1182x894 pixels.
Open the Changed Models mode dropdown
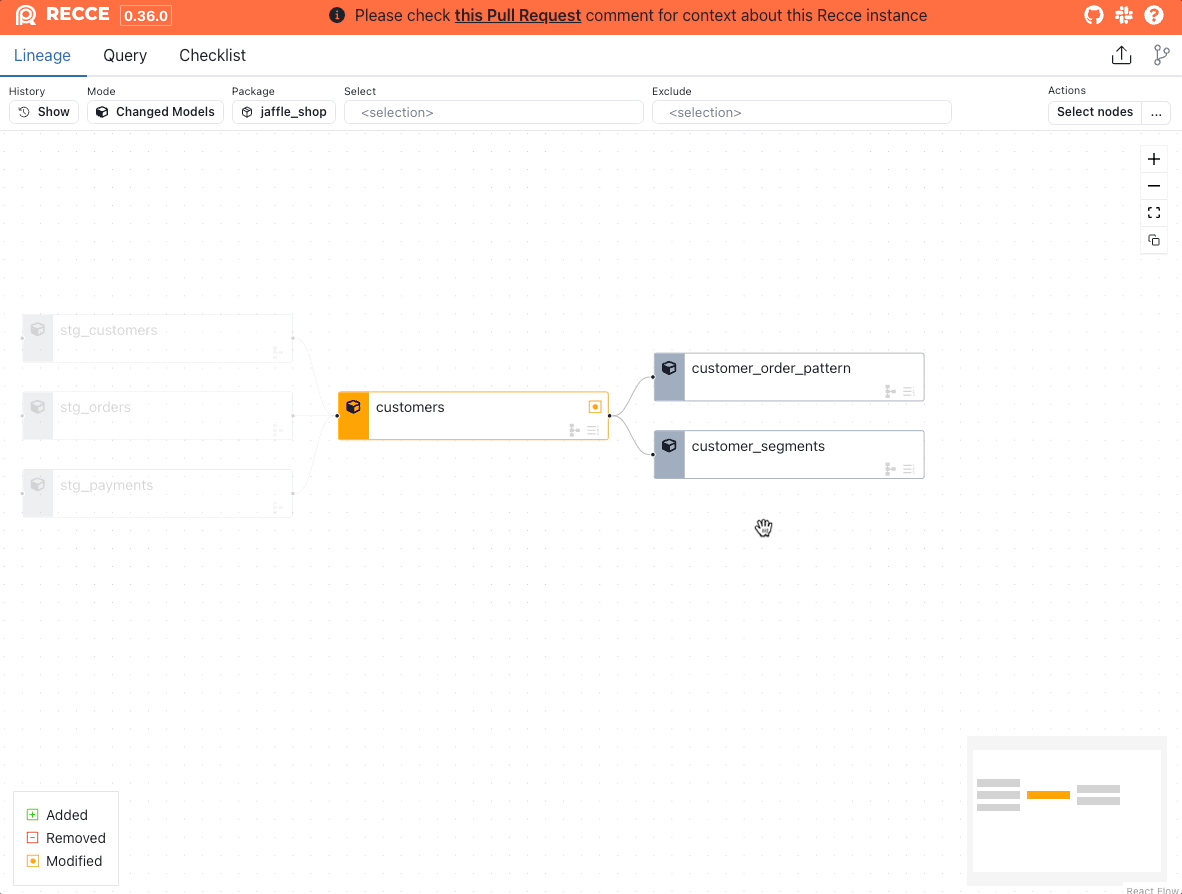(155, 112)
